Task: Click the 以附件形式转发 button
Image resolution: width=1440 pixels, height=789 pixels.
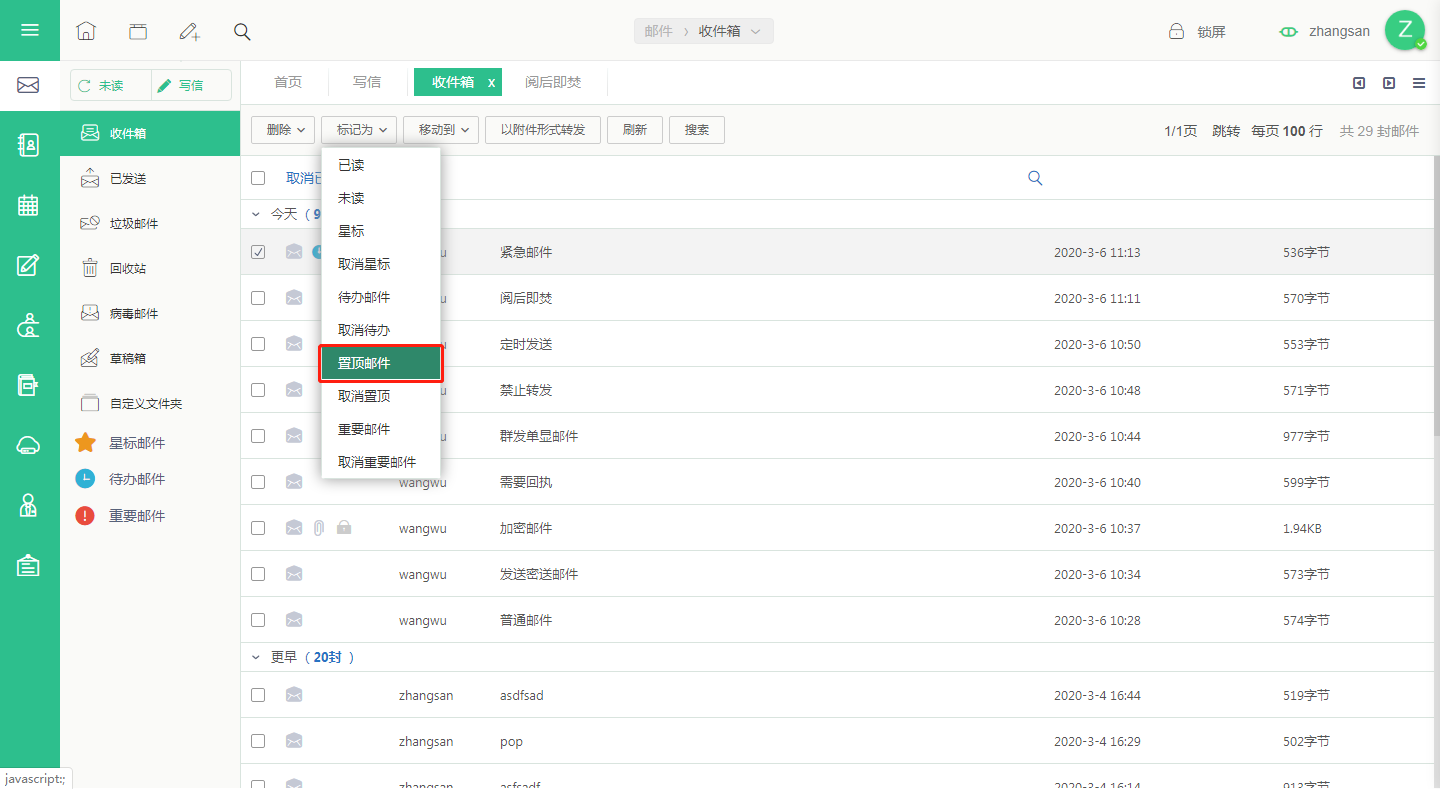Action: pyautogui.click(x=543, y=130)
